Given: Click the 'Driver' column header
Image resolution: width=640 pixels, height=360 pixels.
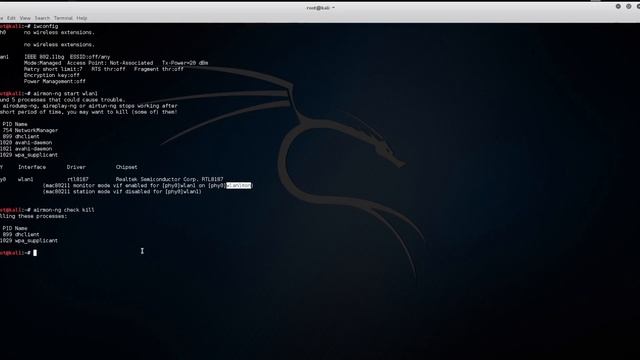Looking at the screenshot, I should coord(76,167).
